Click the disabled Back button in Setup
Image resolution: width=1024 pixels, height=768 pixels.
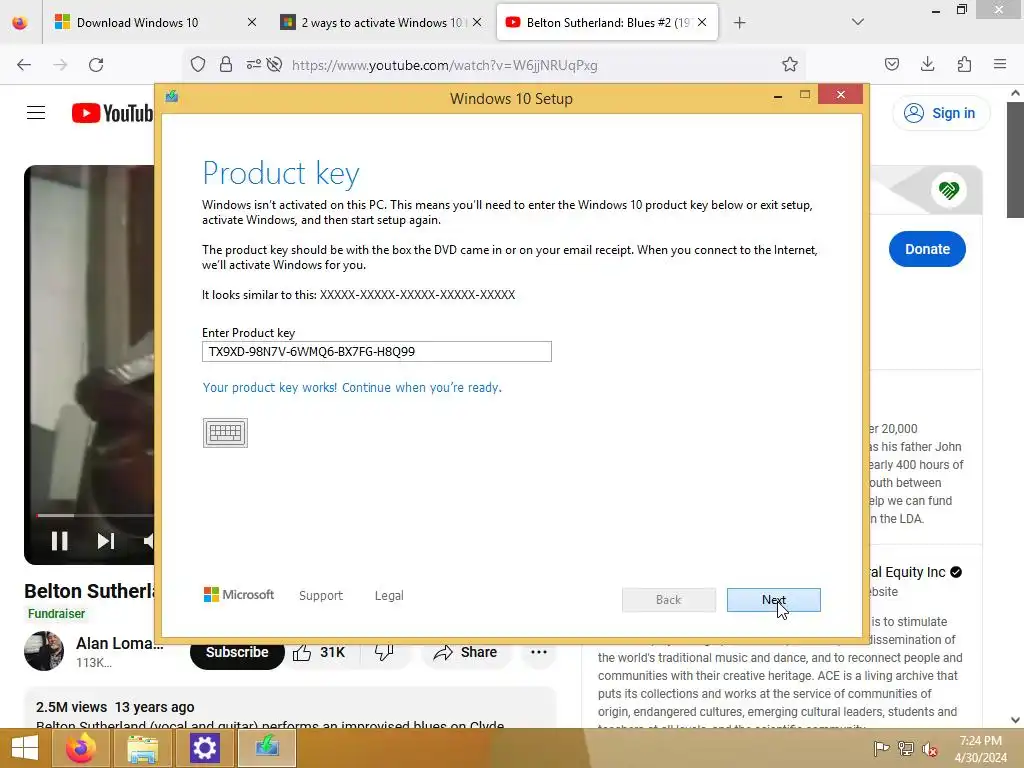(x=669, y=600)
